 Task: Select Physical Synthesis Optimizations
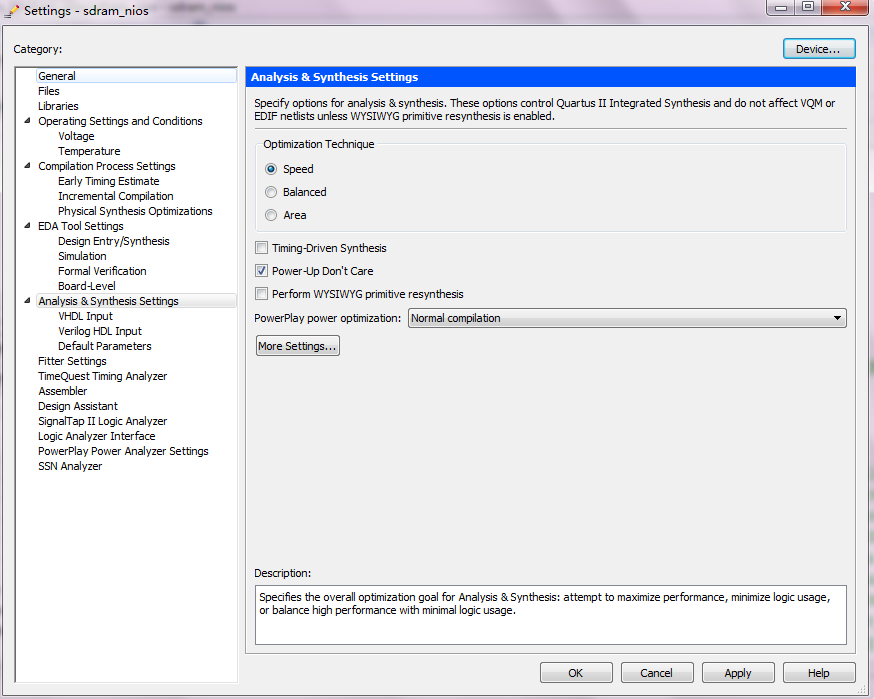coord(135,211)
